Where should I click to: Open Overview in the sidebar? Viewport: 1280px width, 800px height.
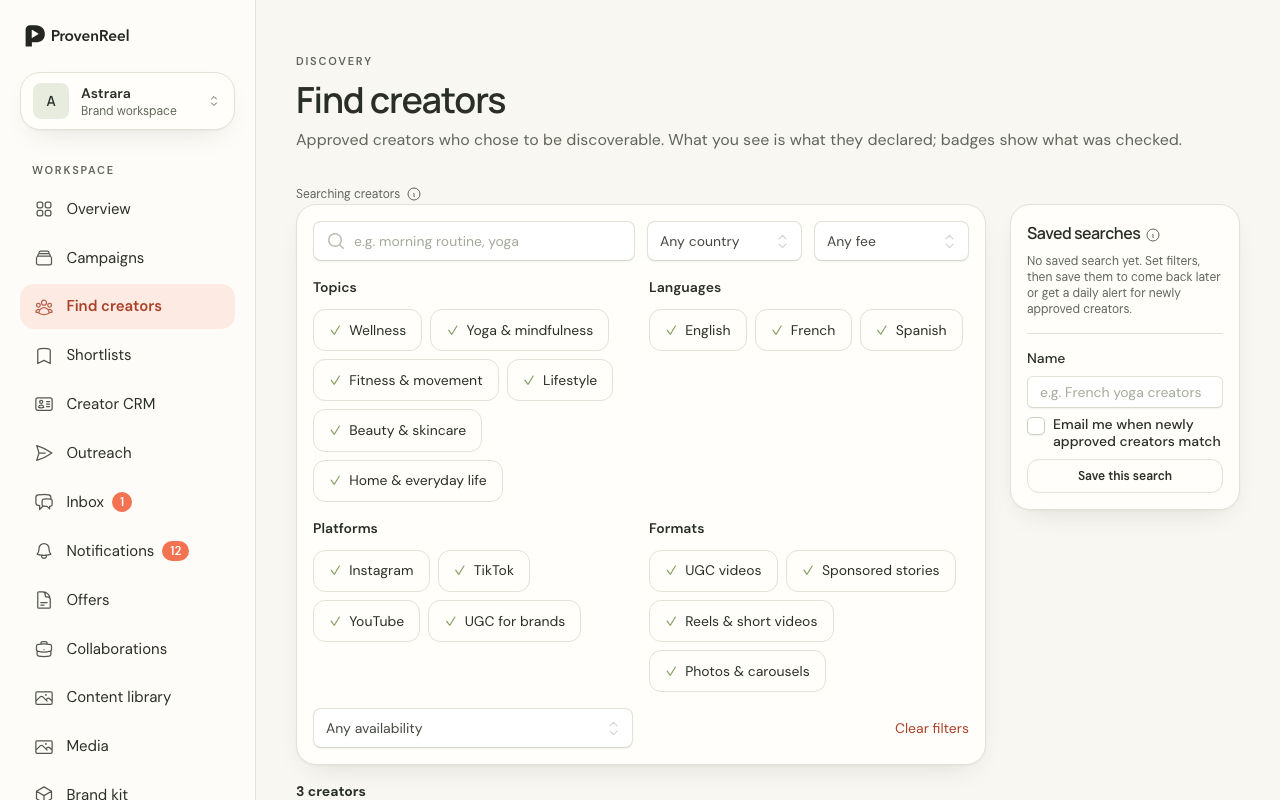click(128, 209)
